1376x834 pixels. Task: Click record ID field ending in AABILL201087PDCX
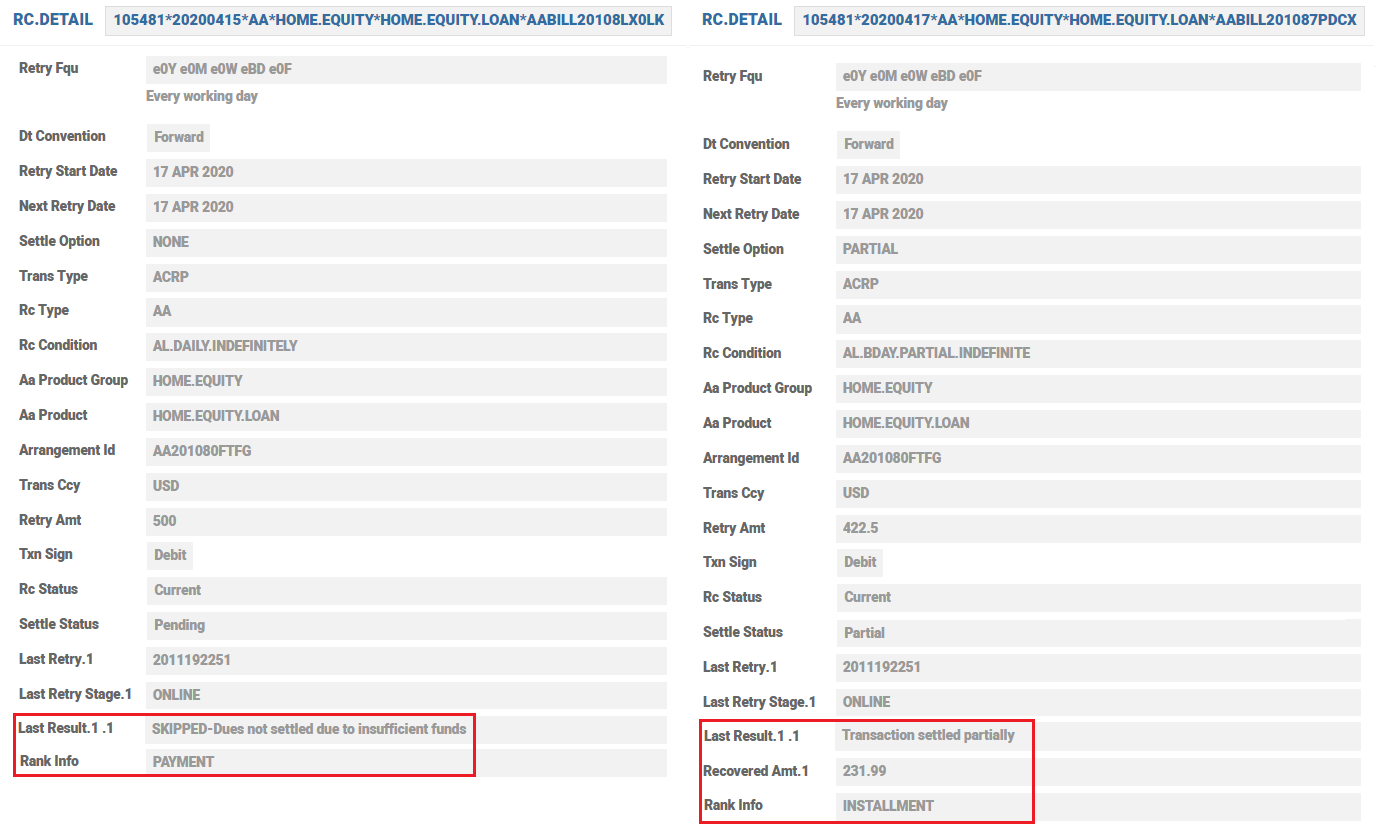click(x=1079, y=20)
